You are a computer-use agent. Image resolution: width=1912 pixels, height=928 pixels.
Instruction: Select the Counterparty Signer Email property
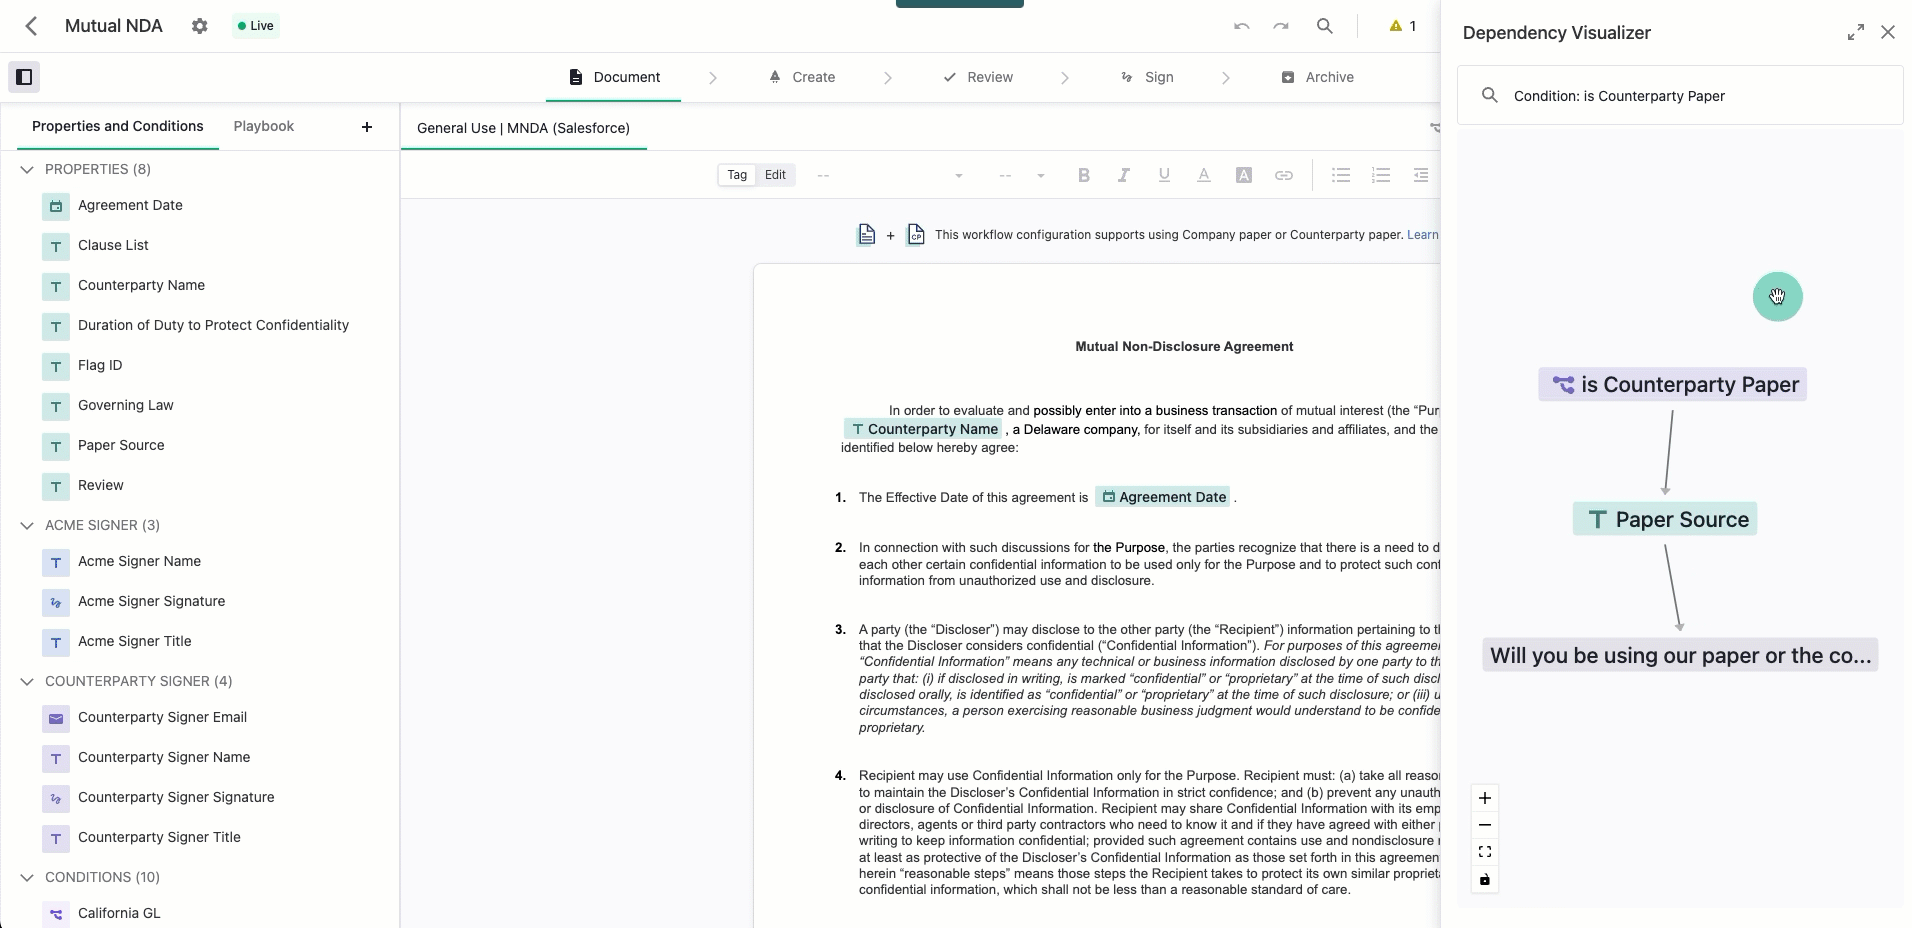tap(162, 717)
